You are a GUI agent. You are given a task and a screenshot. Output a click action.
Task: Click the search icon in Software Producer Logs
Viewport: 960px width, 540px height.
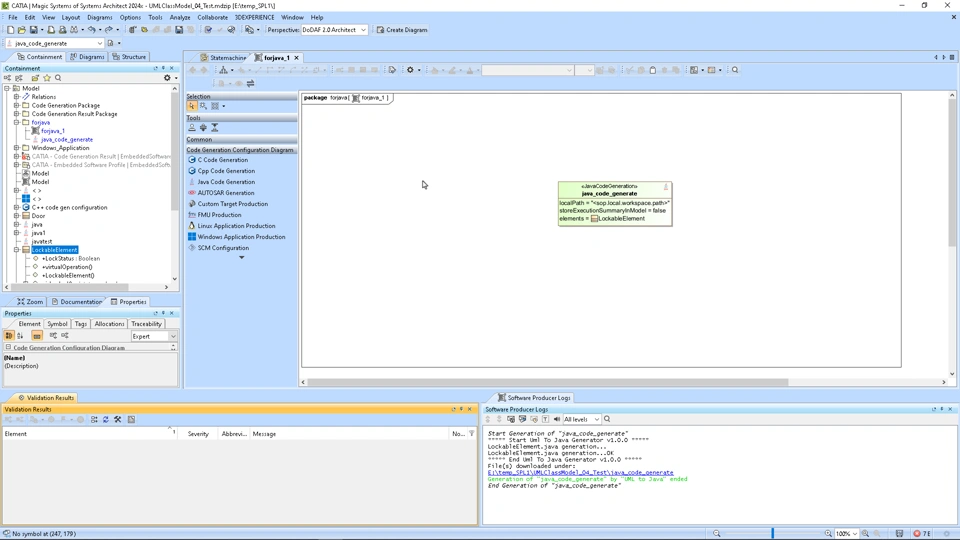[x=607, y=419]
